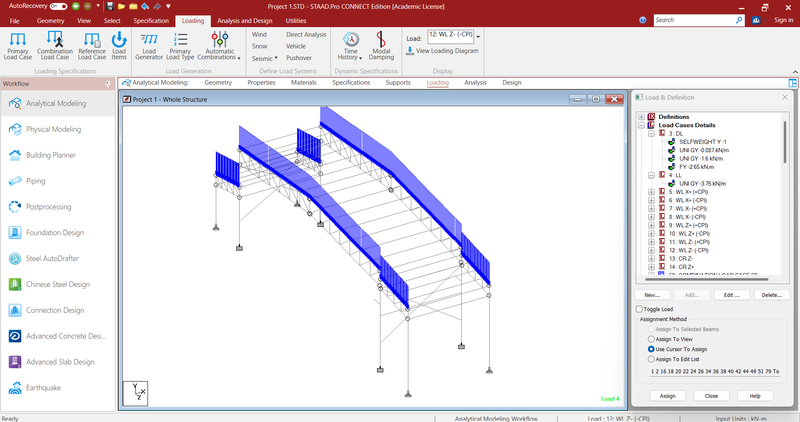The height and width of the screenshot is (422, 800).
Task: Collapse Load Cases Details node
Action: pos(641,125)
